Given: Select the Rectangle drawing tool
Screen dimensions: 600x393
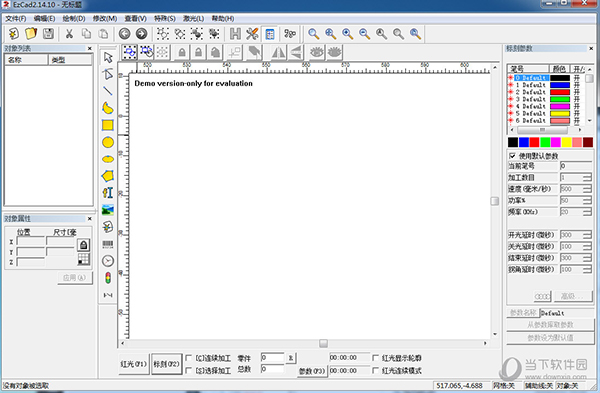Looking at the screenshot, I should click(108, 125).
